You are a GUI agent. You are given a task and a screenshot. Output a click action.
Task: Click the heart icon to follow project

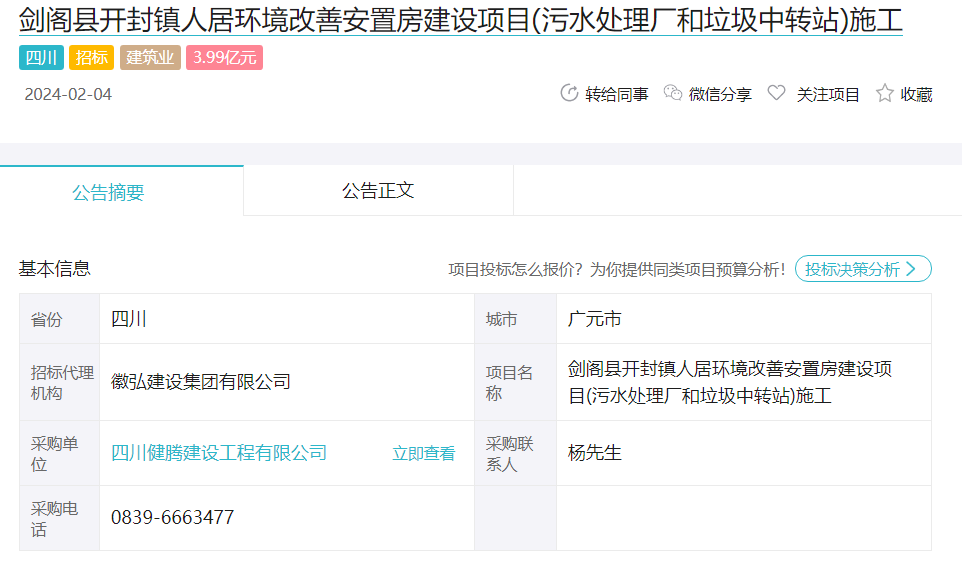776,93
